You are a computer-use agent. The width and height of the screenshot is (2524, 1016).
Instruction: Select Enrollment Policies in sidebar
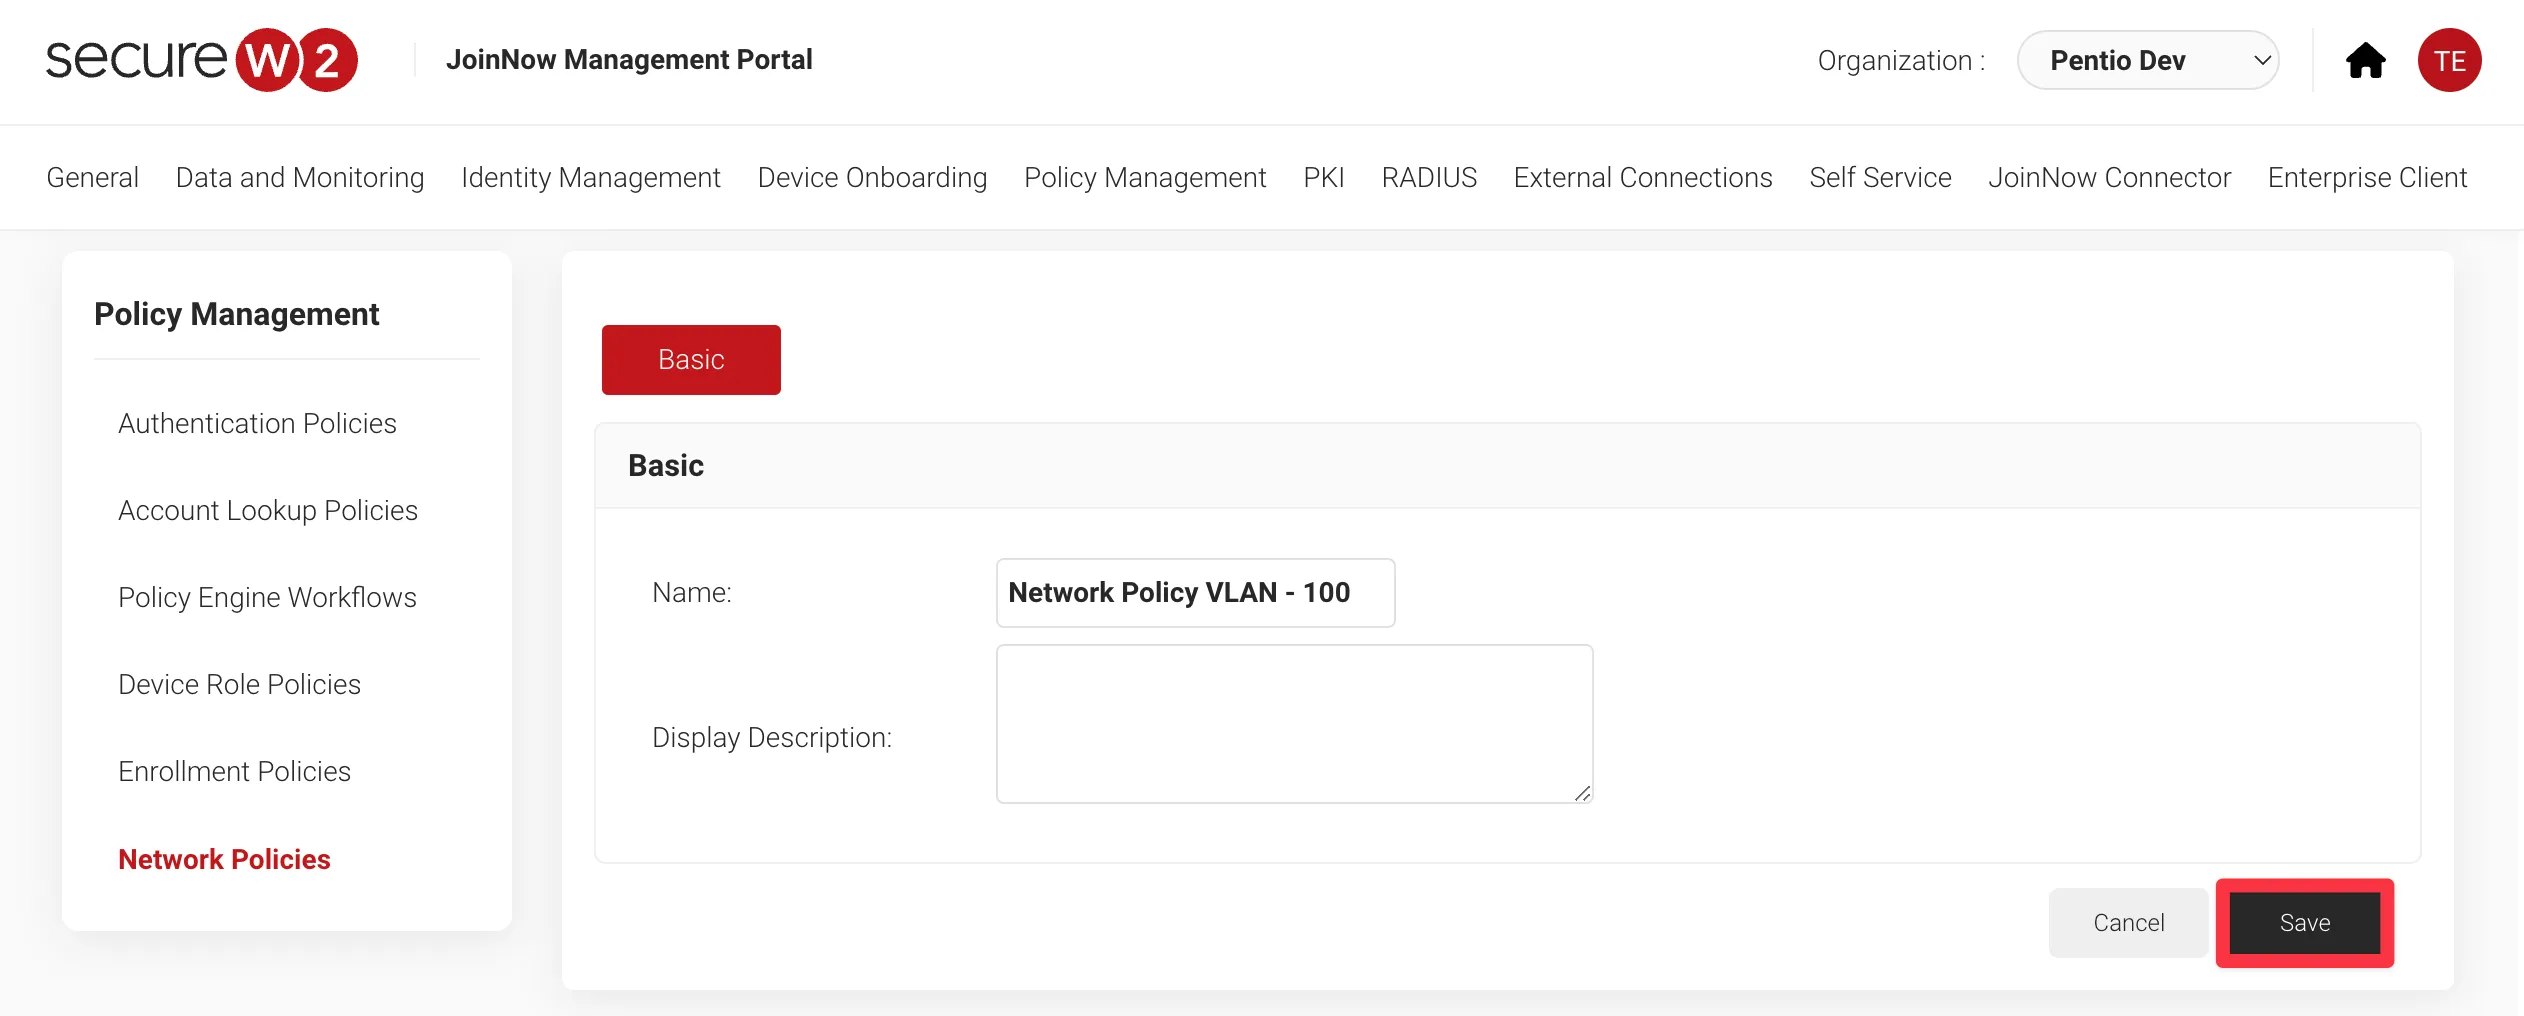pos(234,771)
